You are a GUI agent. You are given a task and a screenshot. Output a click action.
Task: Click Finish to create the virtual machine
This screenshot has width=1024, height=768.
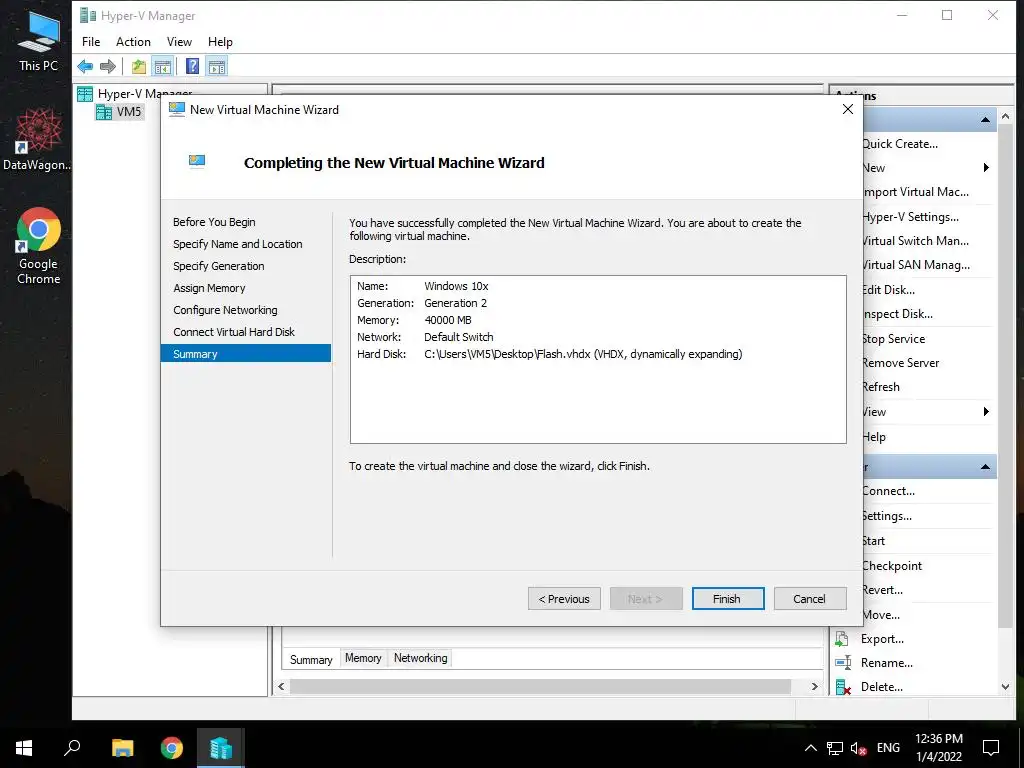[728, 599]
